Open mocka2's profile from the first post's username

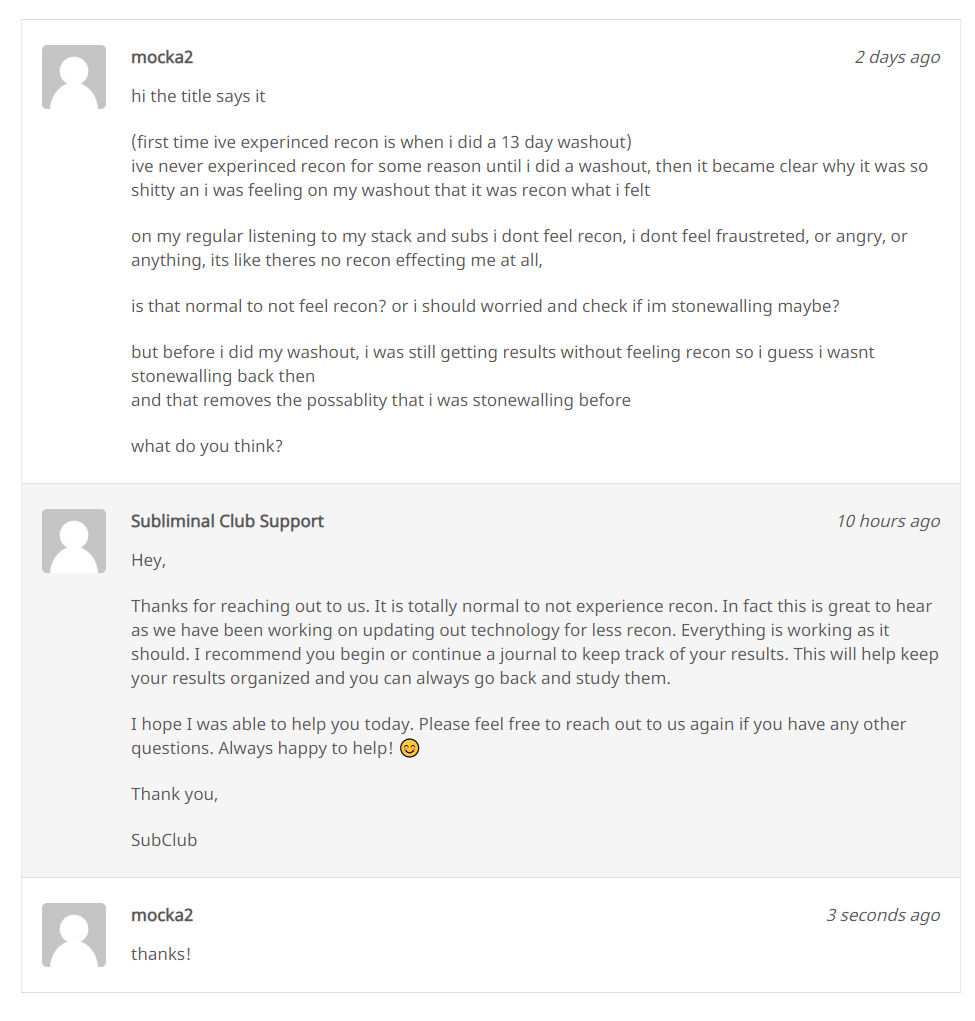[162, 57]
